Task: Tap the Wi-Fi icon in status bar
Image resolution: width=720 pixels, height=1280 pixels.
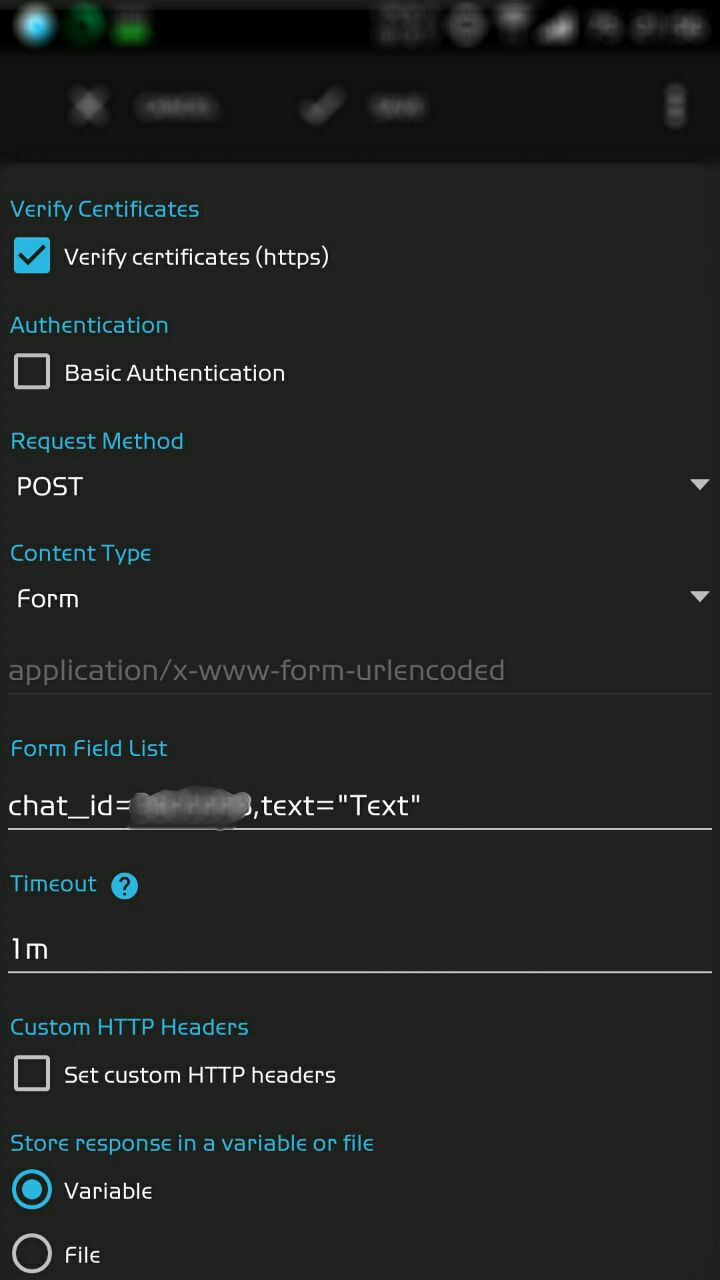Action: coord(514,26)
